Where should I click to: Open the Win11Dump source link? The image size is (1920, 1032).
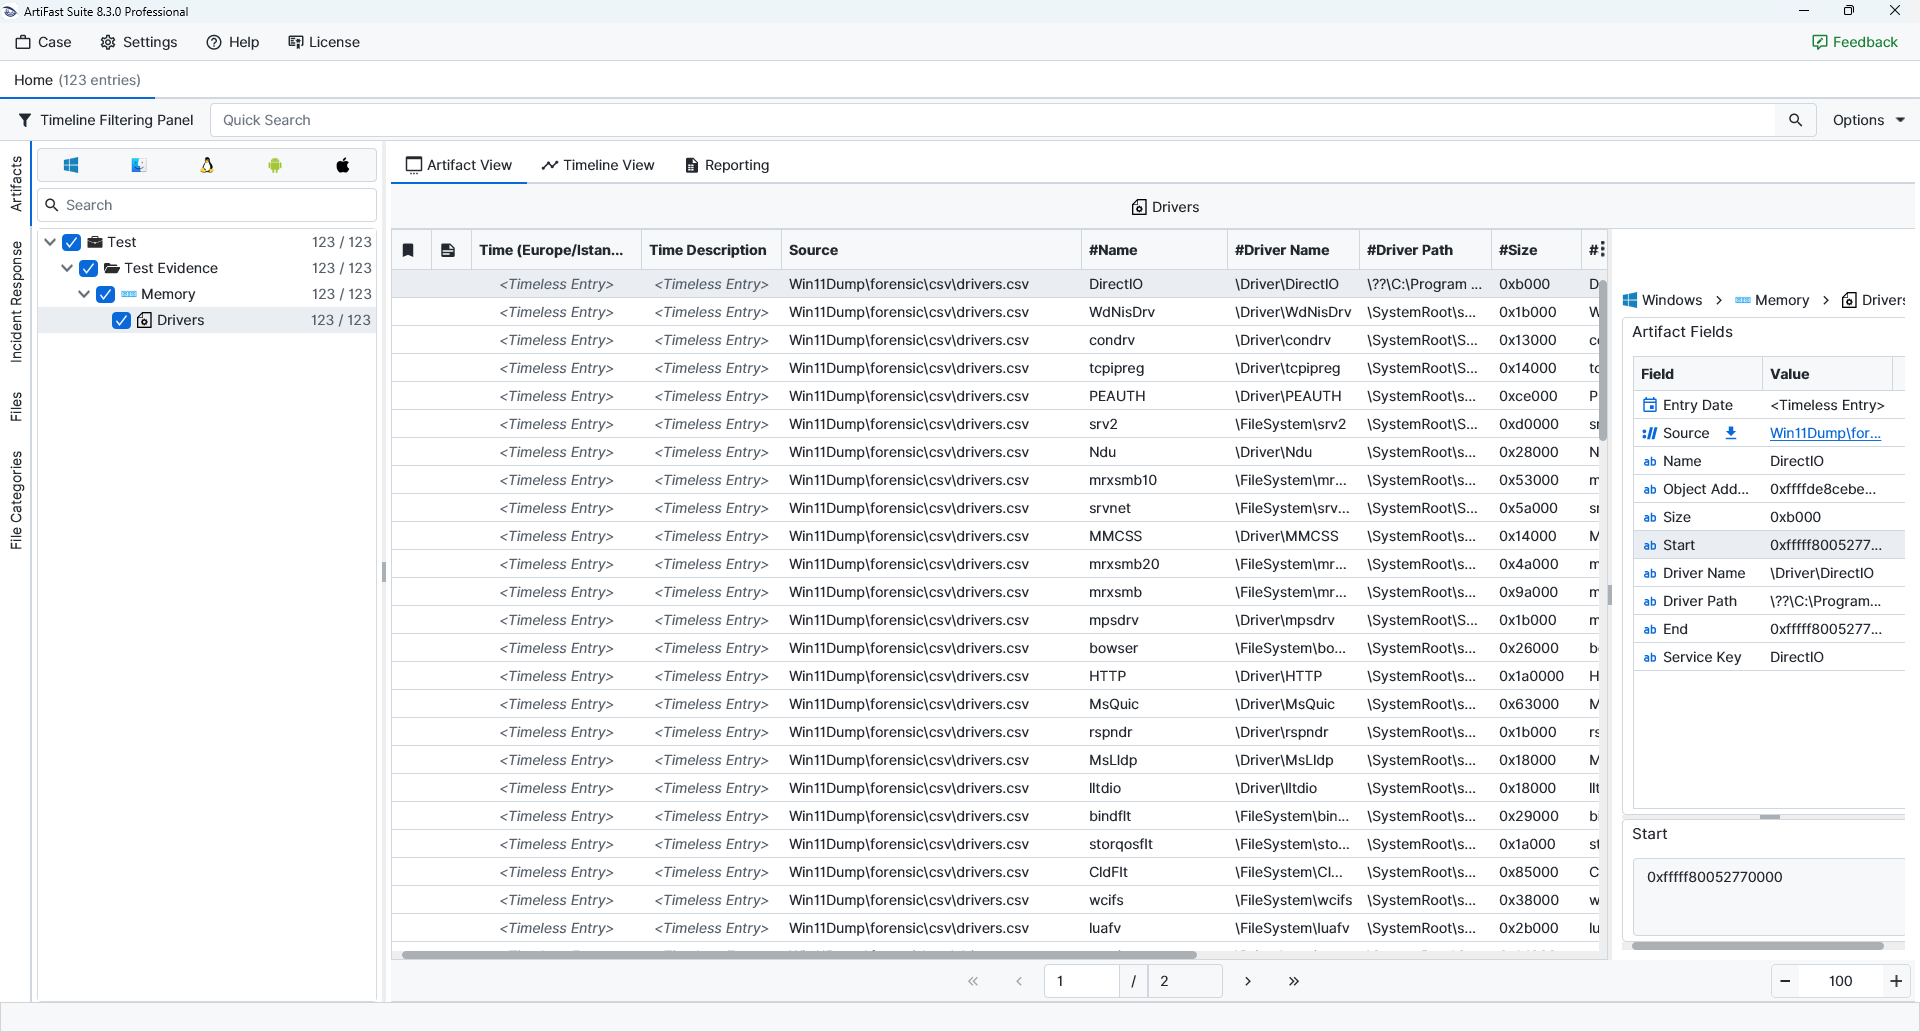click(x=1825, y=433)
